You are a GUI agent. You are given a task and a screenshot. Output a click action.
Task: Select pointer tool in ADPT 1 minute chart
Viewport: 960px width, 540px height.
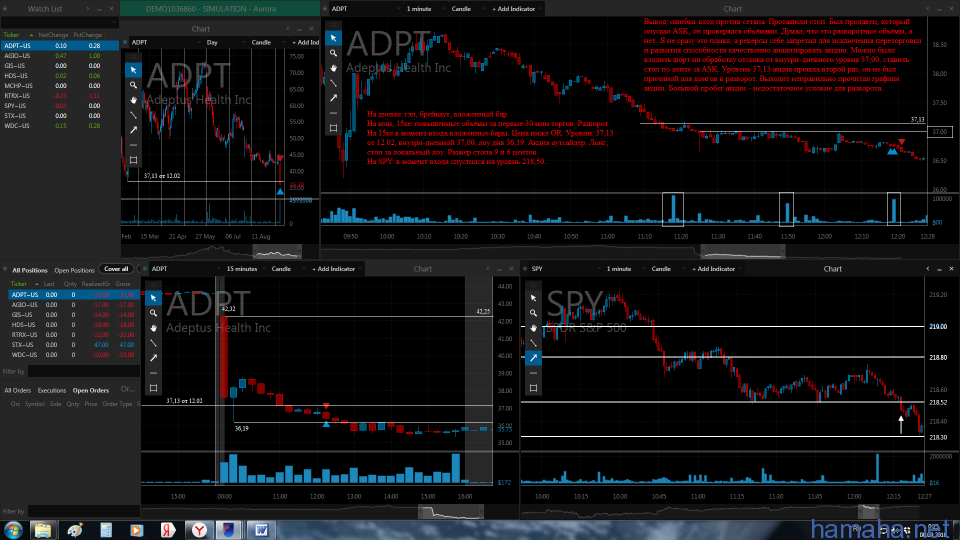coord(333,38)
